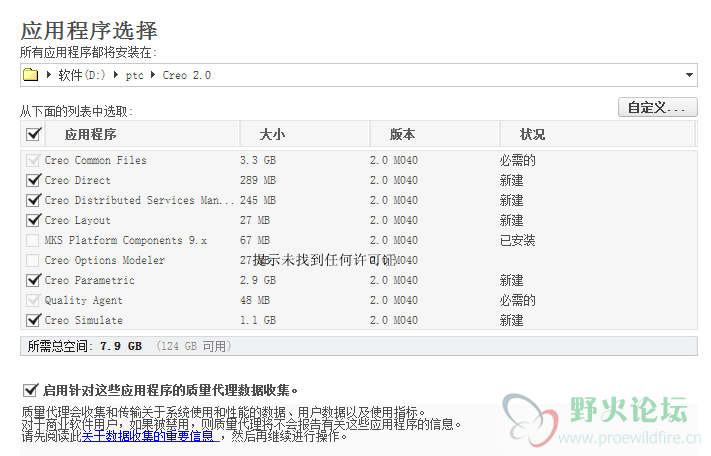Select MKS Platform Components 9.x row name
This screenshot has height=456, width=711.
[x=126, y=240]
